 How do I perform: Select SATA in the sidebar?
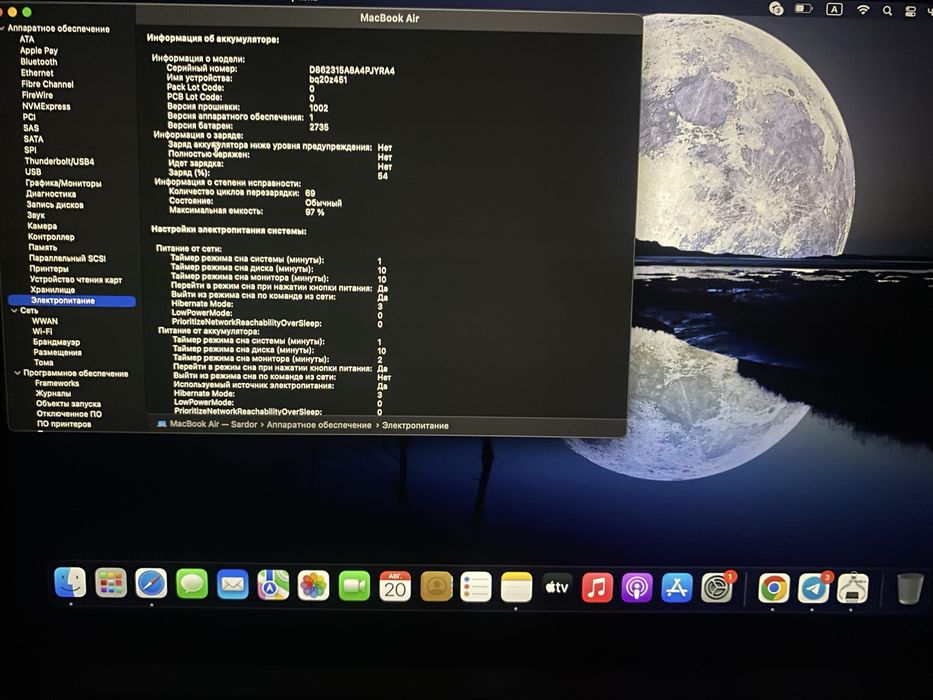click(33, 139)
